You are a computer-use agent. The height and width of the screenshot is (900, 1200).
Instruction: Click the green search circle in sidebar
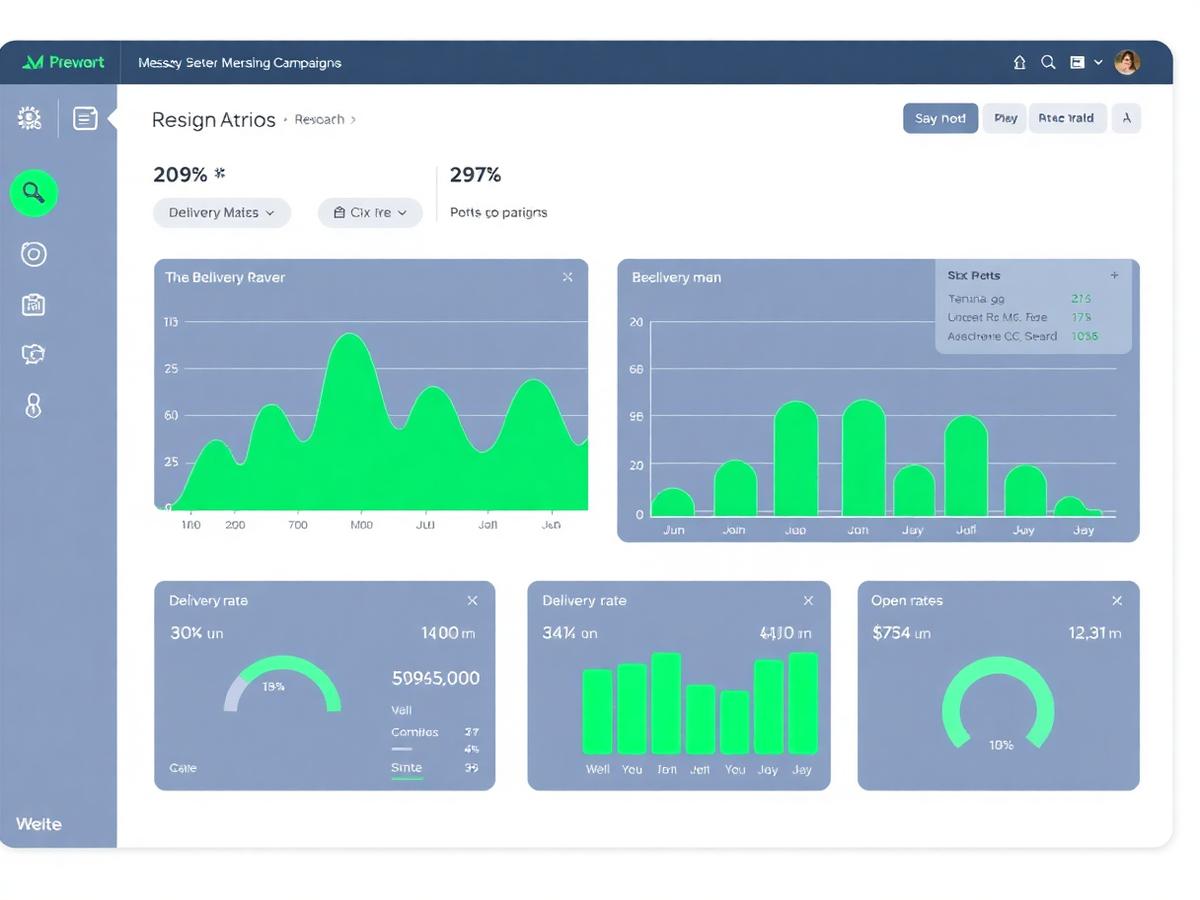pos(34,193)
